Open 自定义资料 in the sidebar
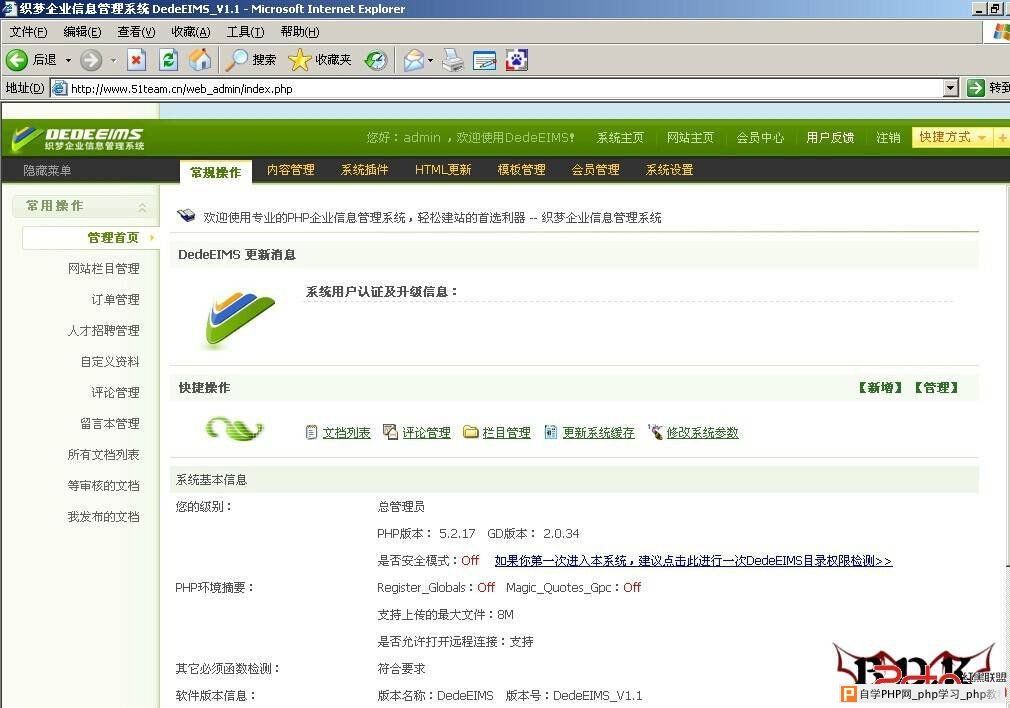Viewport: 1010px width, 708px height. [110, 361]
